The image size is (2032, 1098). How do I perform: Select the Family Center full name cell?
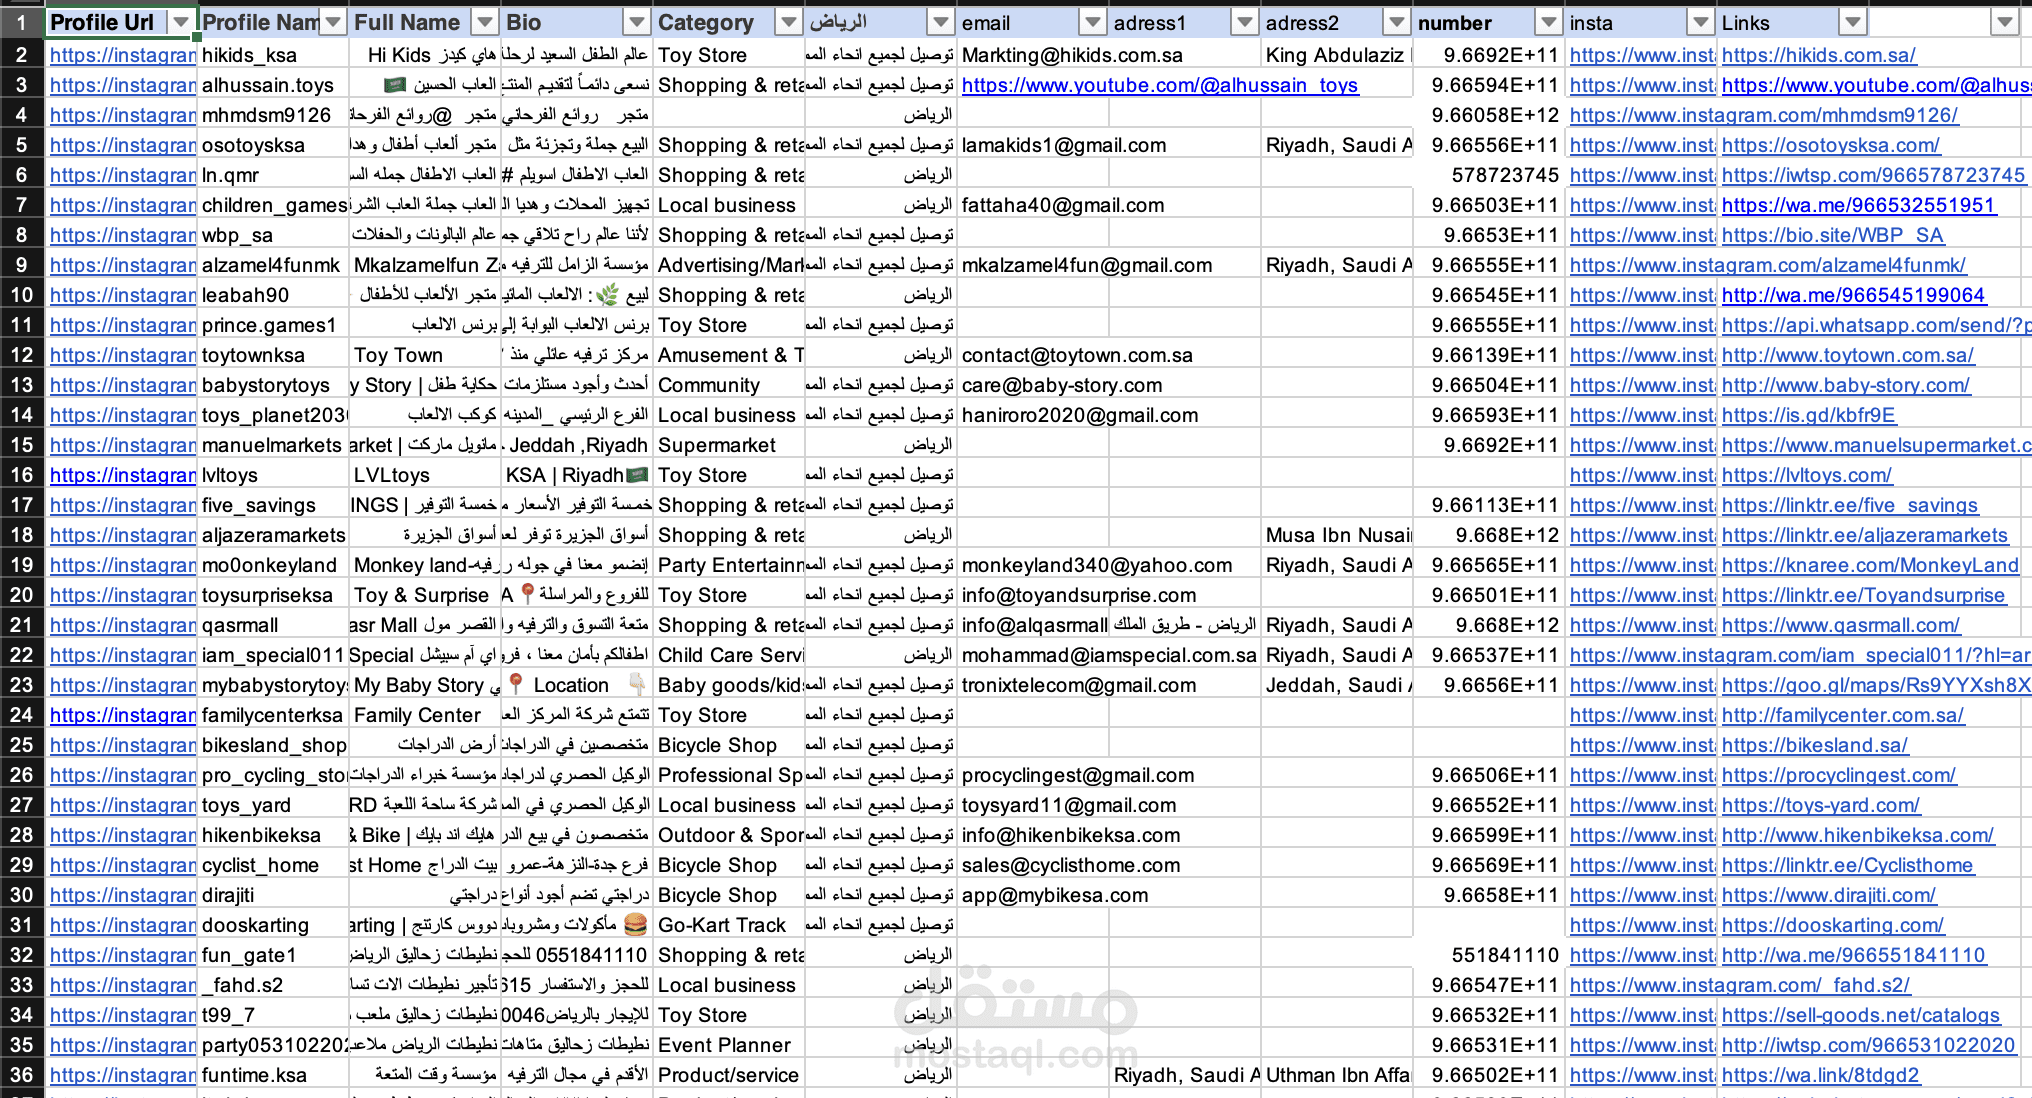[x=425, y=715]
